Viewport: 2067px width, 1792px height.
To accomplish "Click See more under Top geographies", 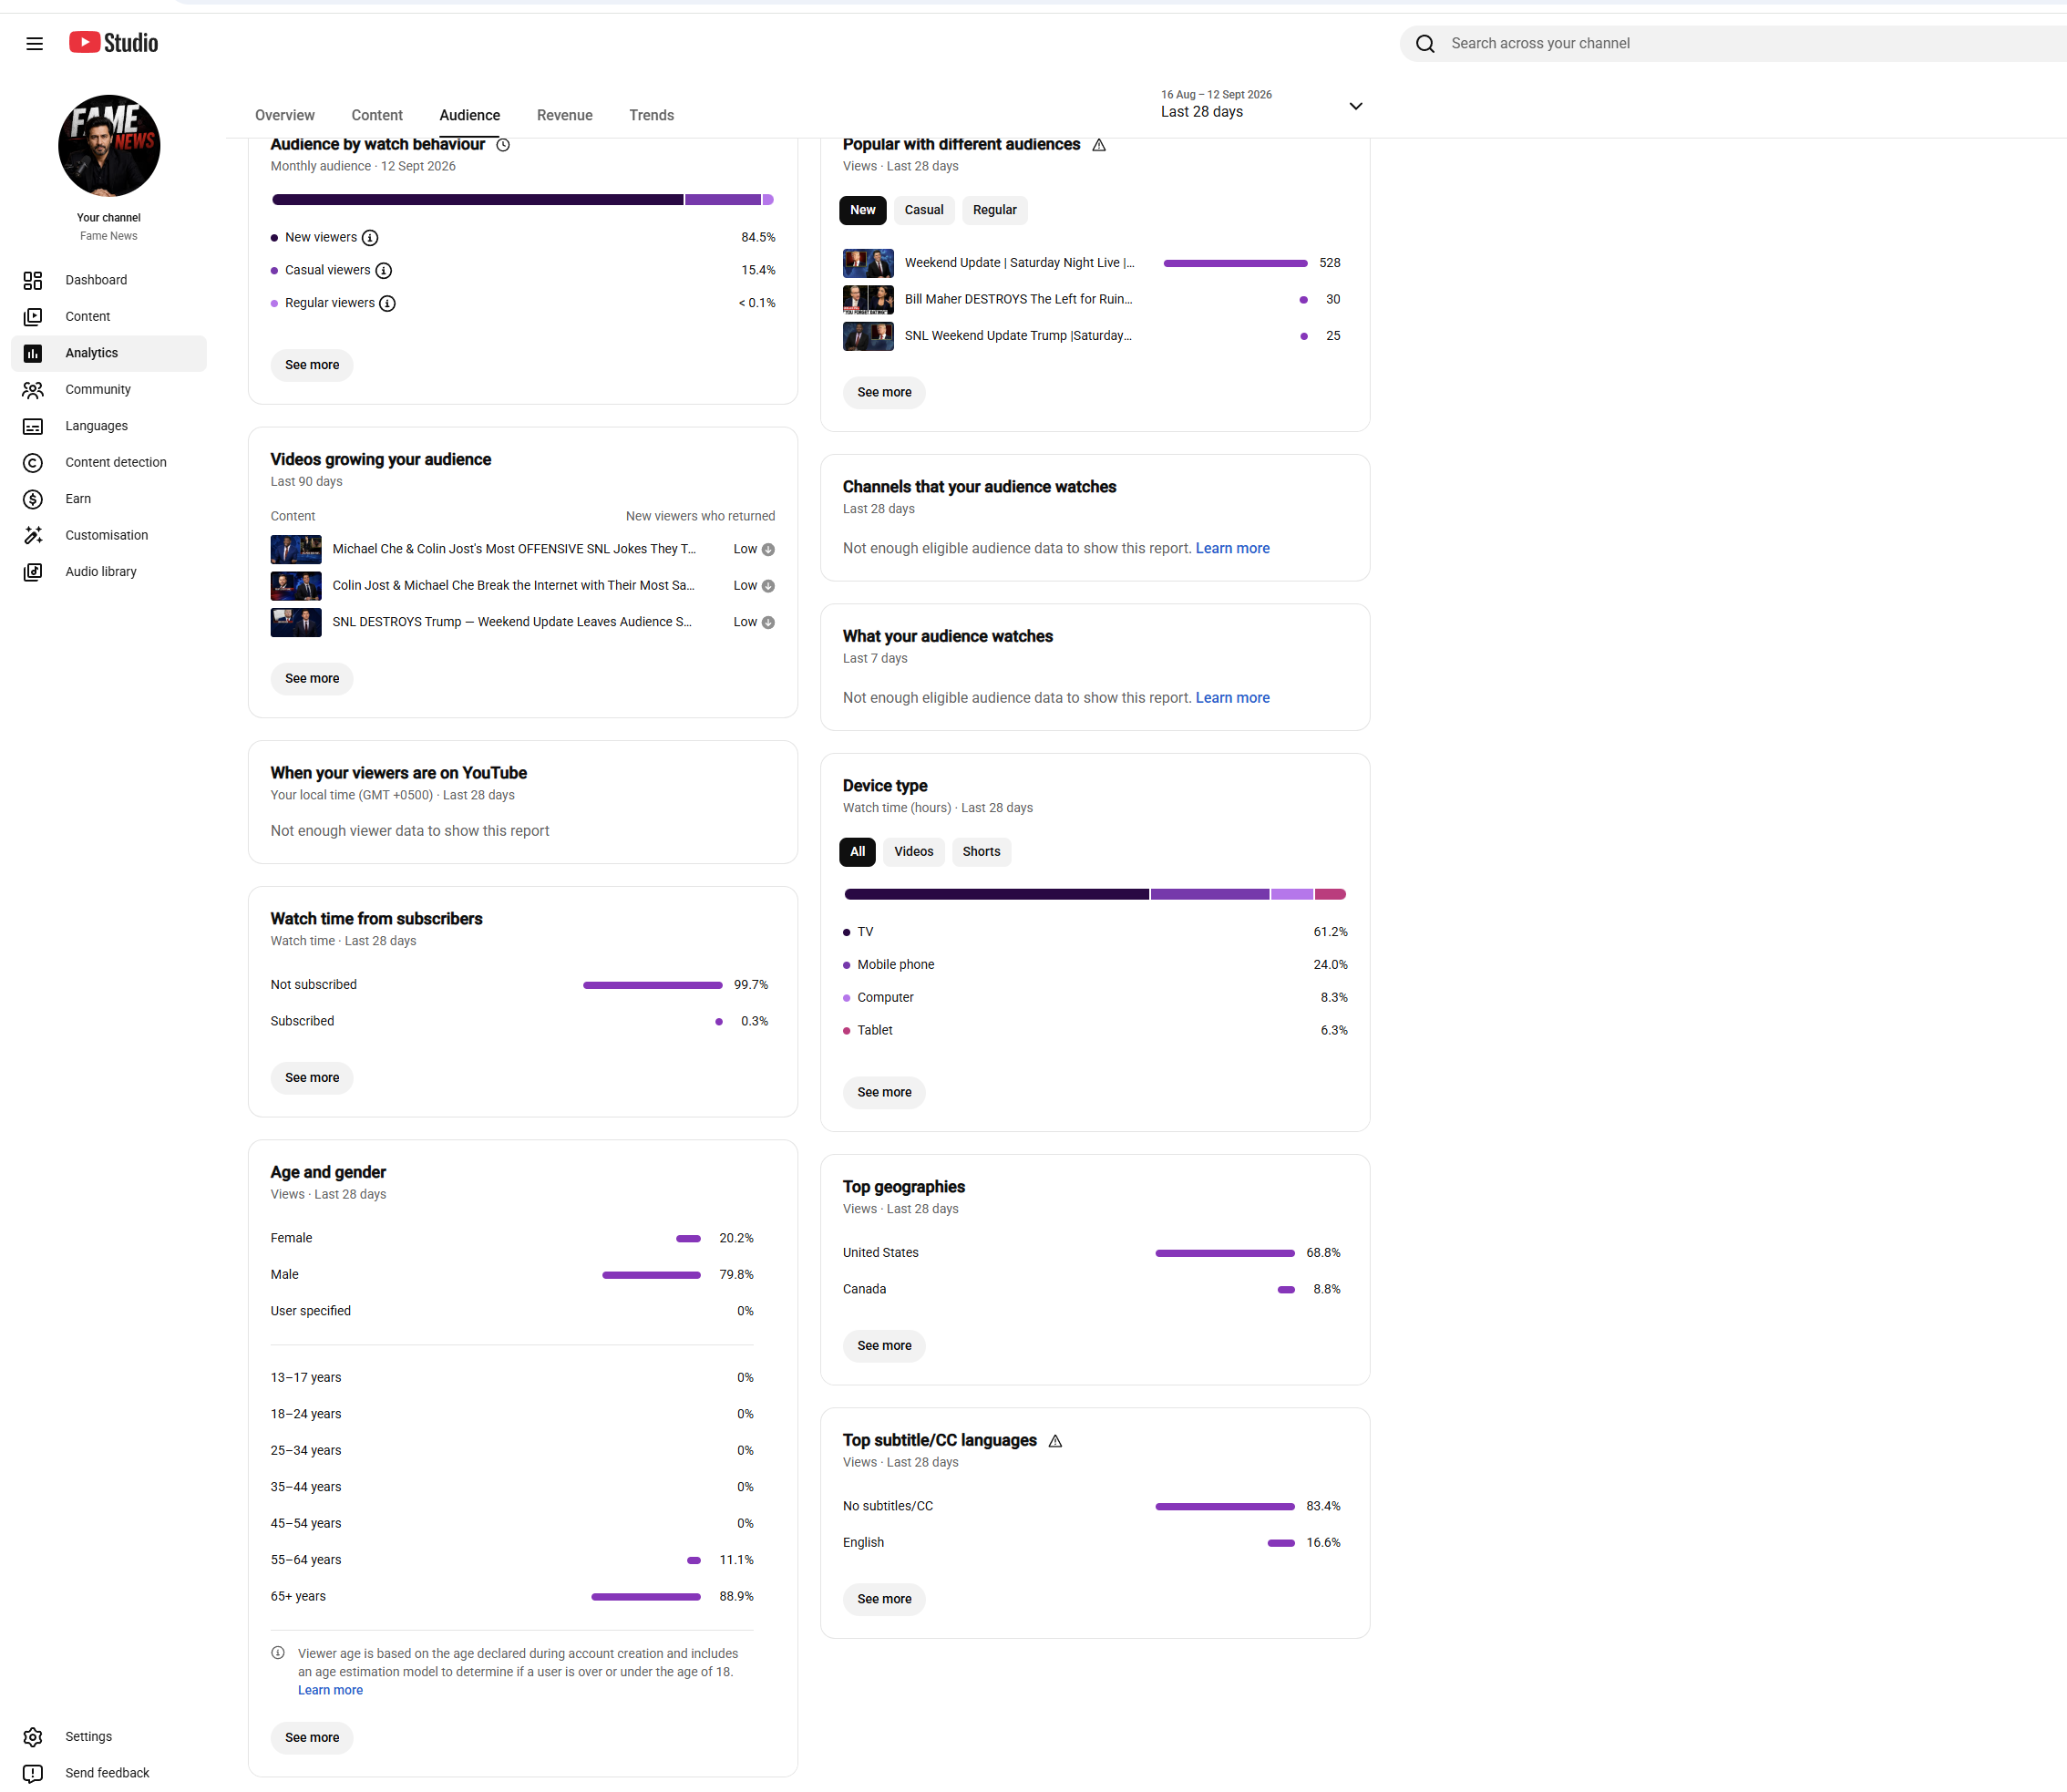I will click(884, 1346).
